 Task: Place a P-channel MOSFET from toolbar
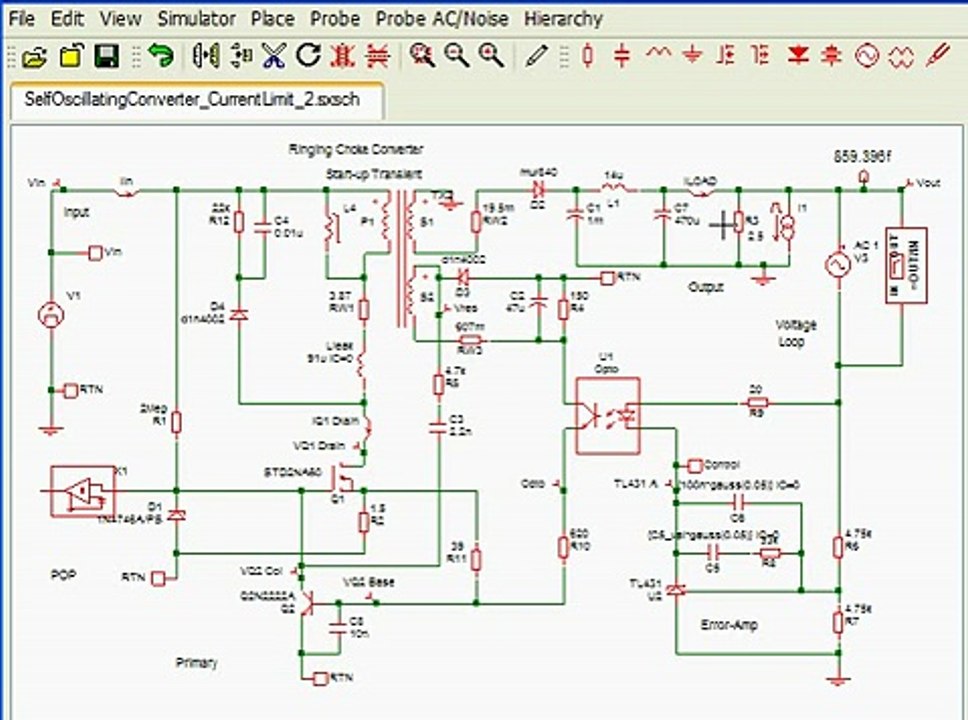click(x=761, y=56)
